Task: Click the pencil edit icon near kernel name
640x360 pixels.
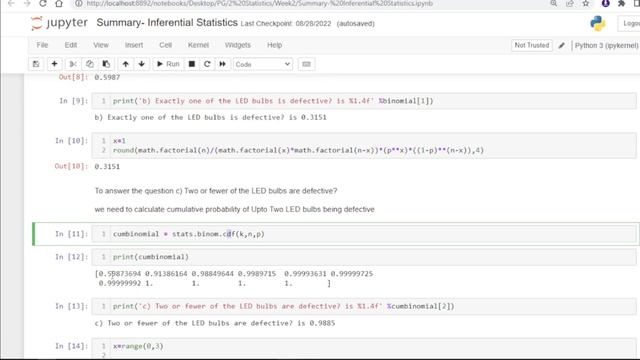Action: point(562,46)
